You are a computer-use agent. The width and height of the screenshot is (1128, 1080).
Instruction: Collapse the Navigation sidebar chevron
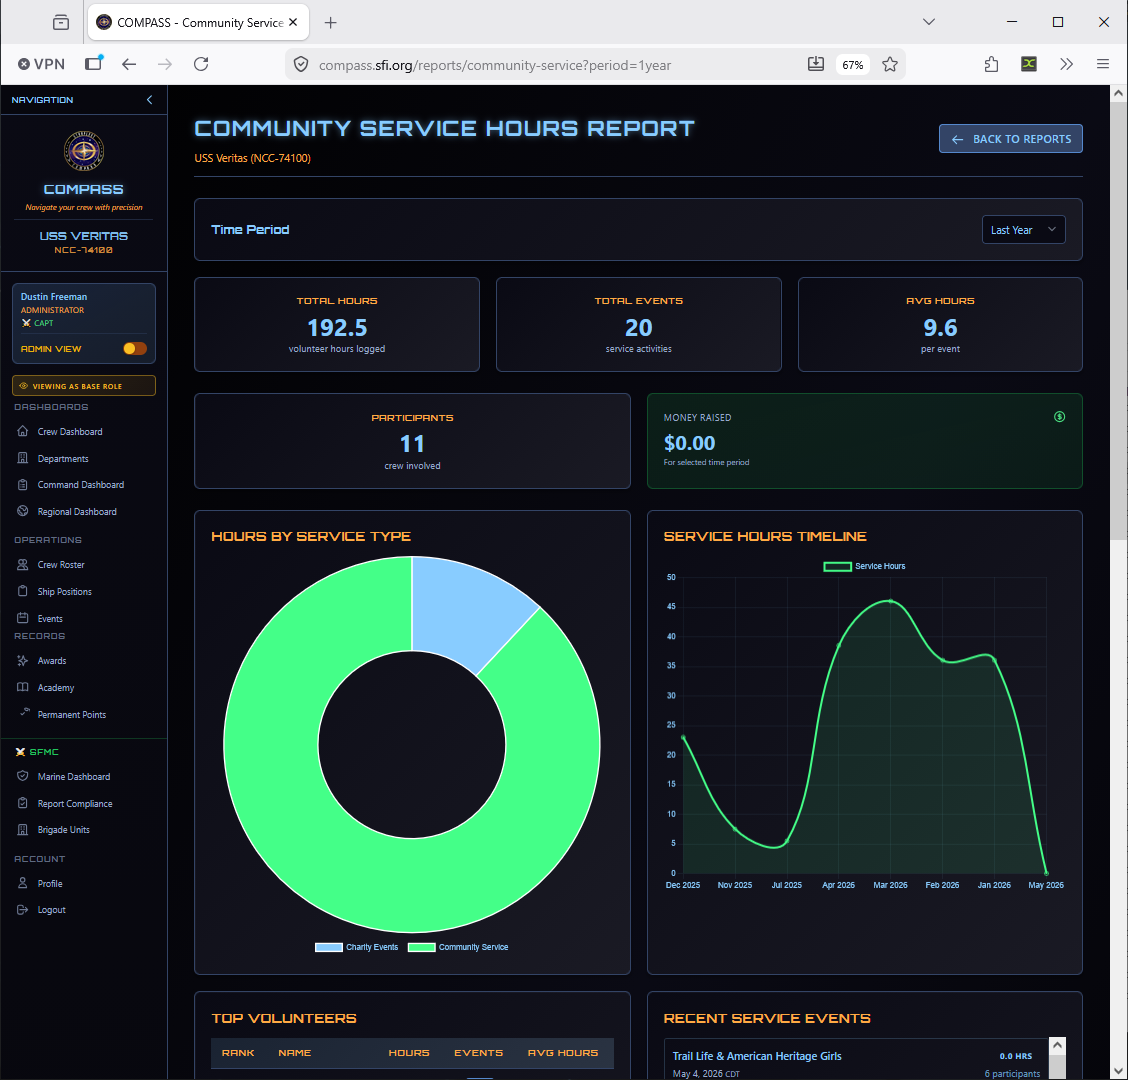pyautogui.click(x=150, y=100)
